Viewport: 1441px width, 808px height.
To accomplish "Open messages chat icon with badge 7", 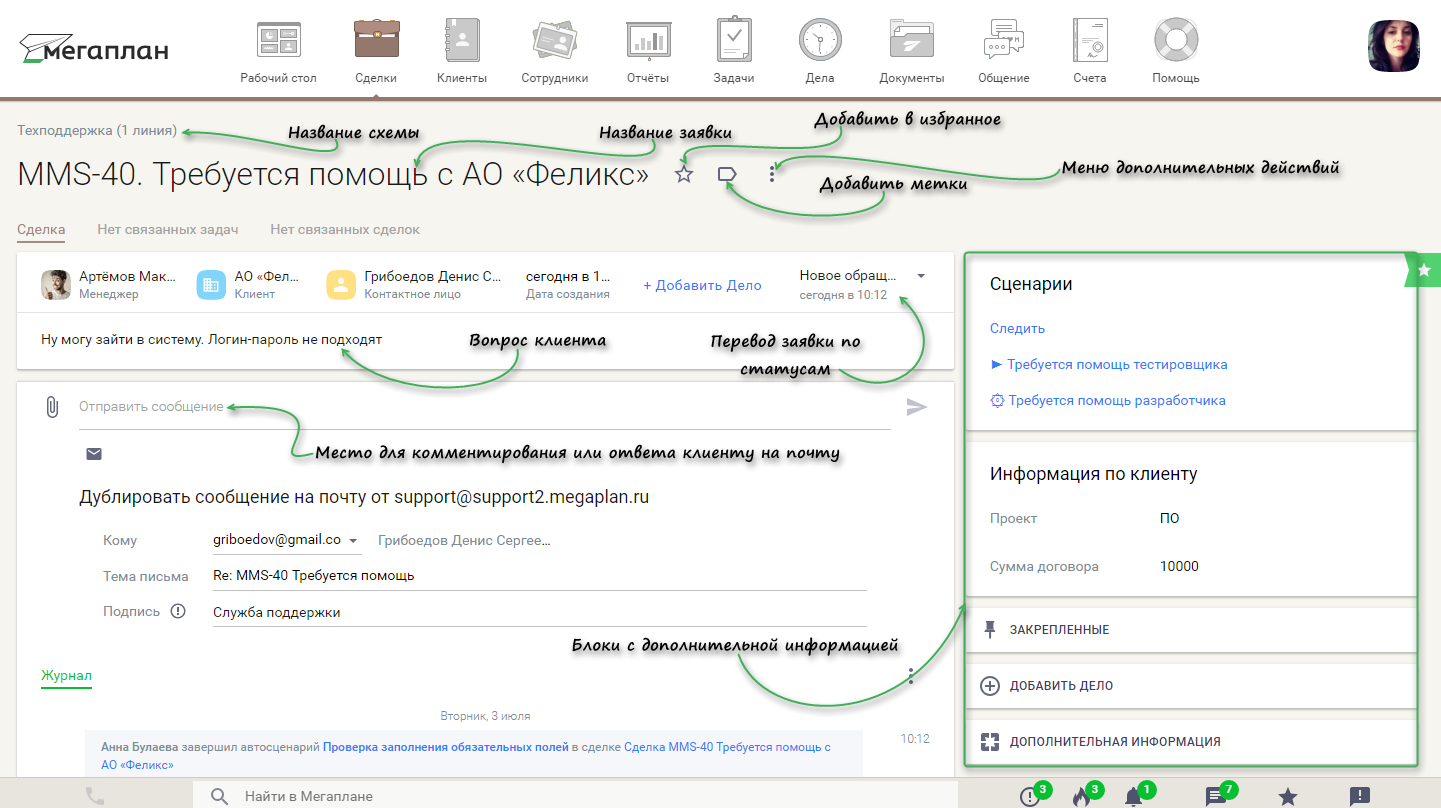I will 1215,796.
